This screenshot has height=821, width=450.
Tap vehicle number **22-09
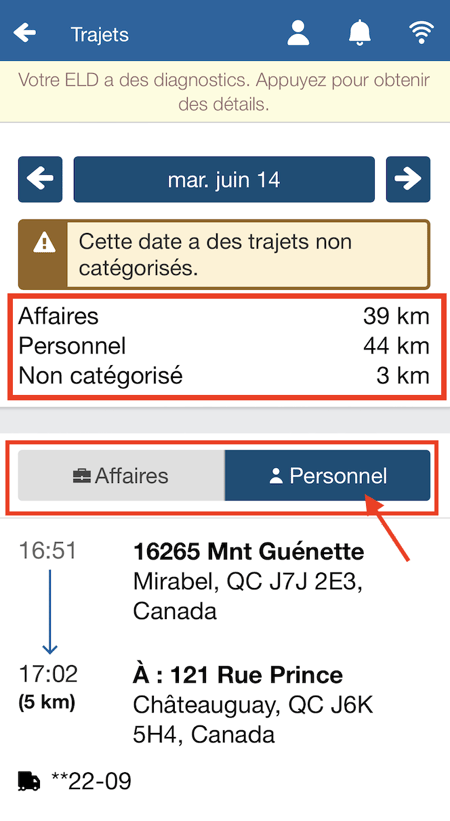tap(91, 782)
